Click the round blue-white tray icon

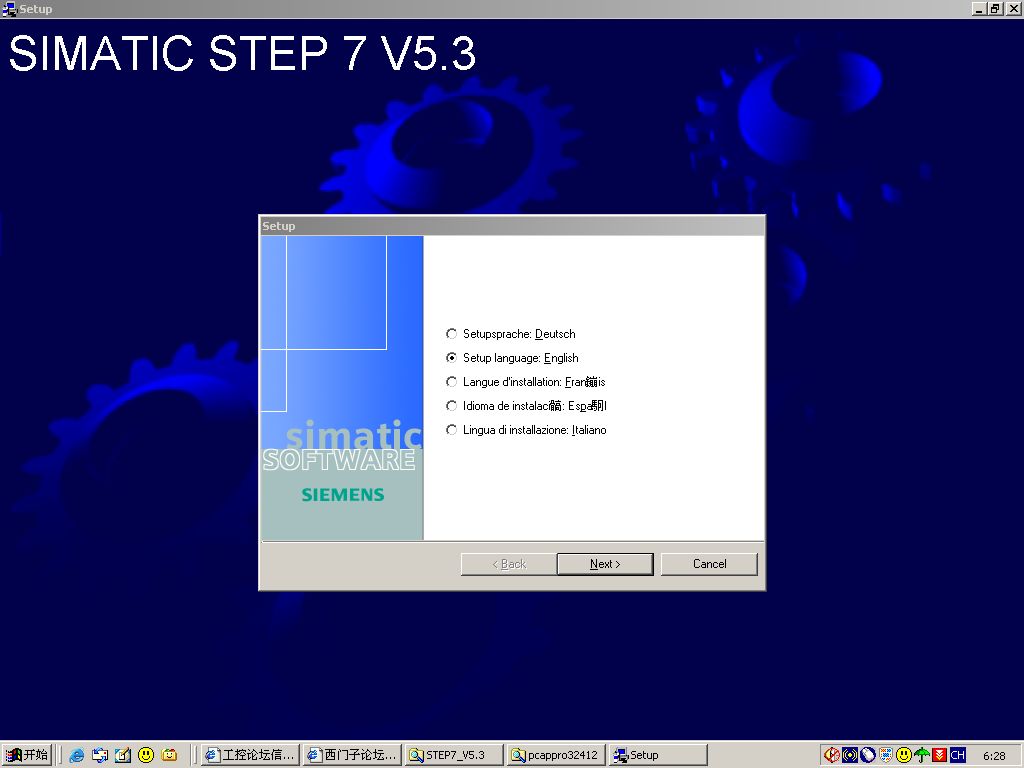coord(867,756)
